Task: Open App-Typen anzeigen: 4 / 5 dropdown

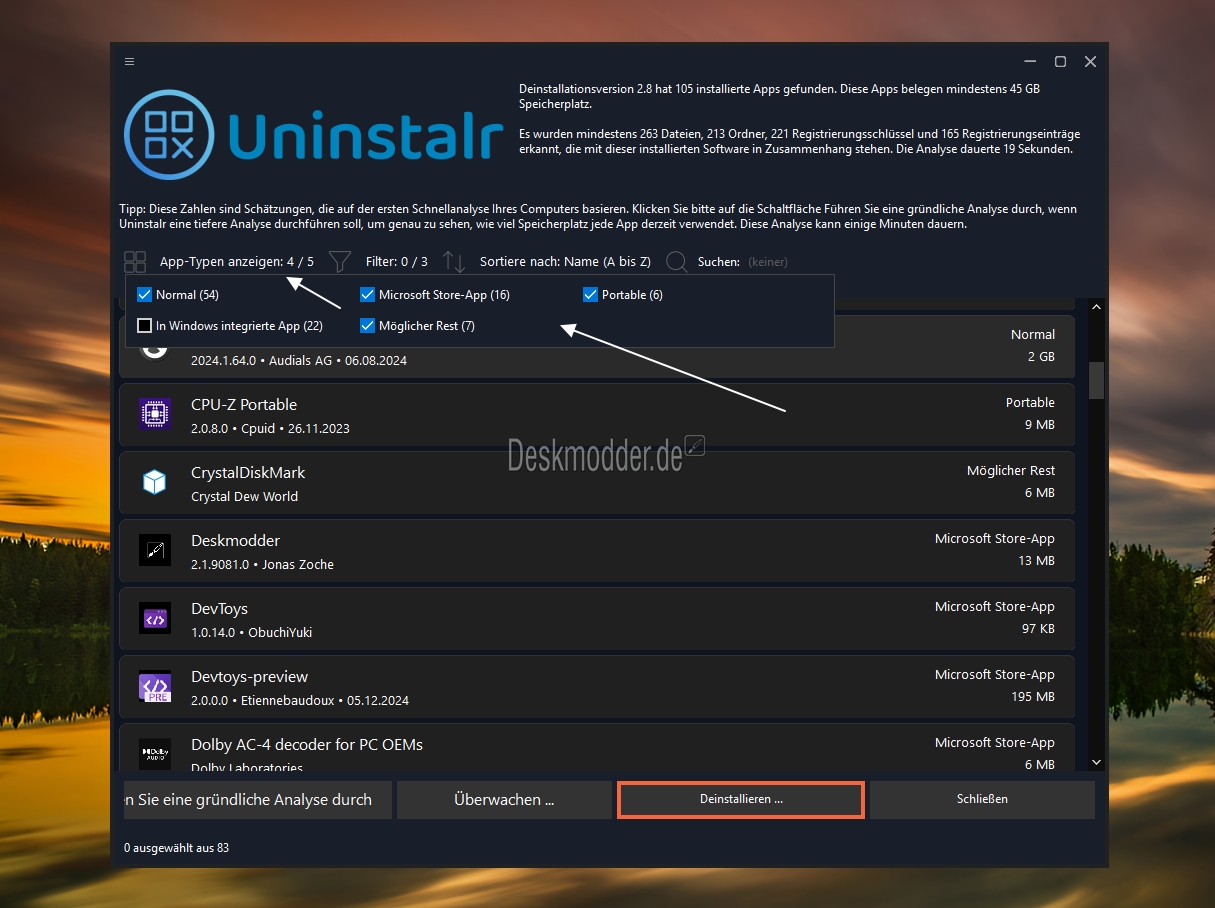Action: point(237,262)
